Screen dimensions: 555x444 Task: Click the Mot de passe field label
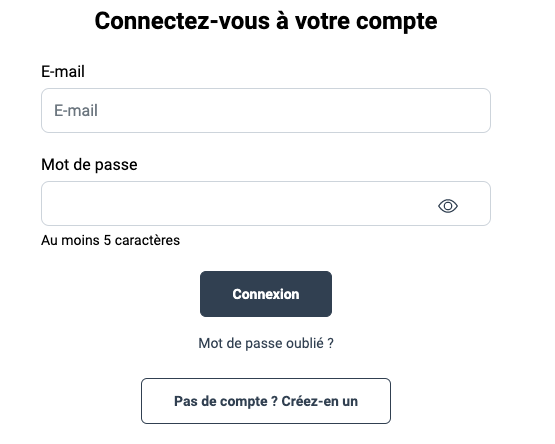(x=89, y=165)
